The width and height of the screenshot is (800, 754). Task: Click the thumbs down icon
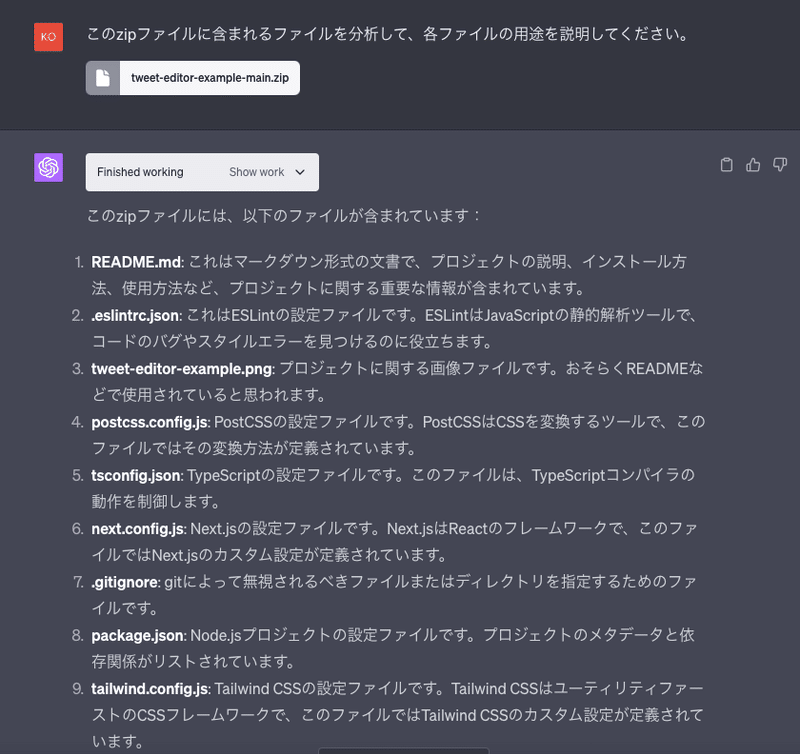(x=780, y=165)
